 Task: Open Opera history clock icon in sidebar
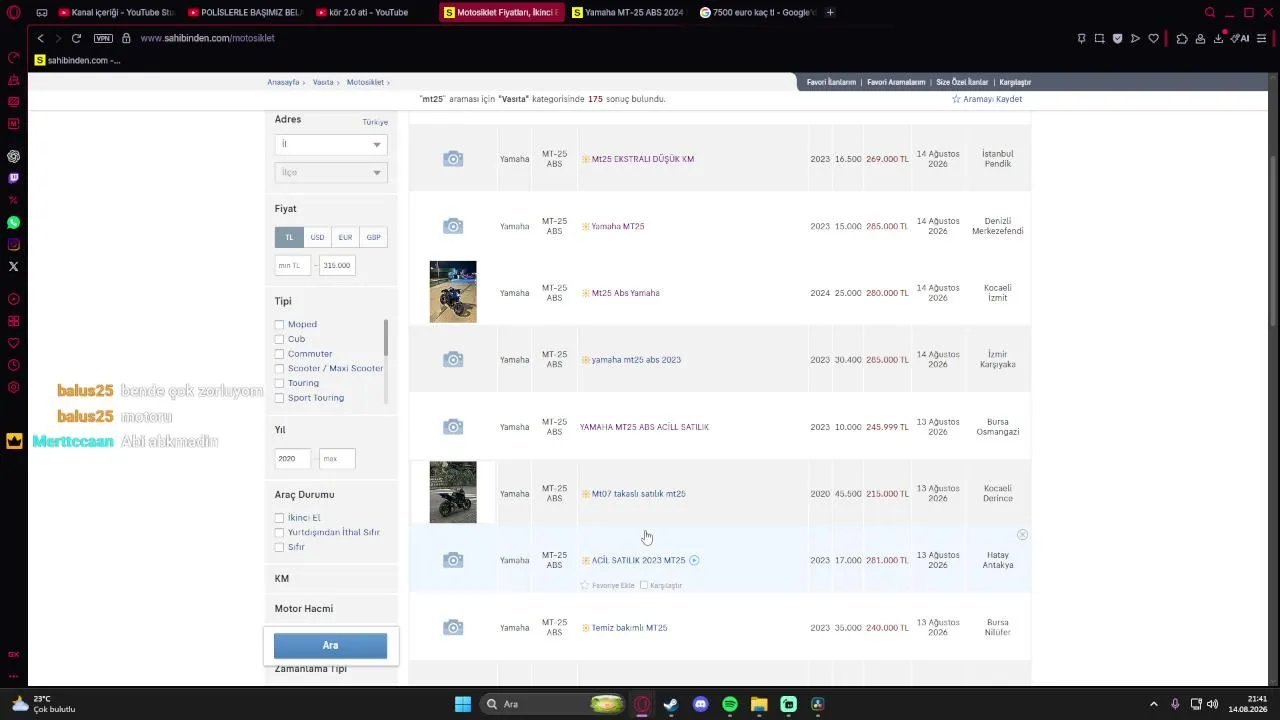pos(13,365)
